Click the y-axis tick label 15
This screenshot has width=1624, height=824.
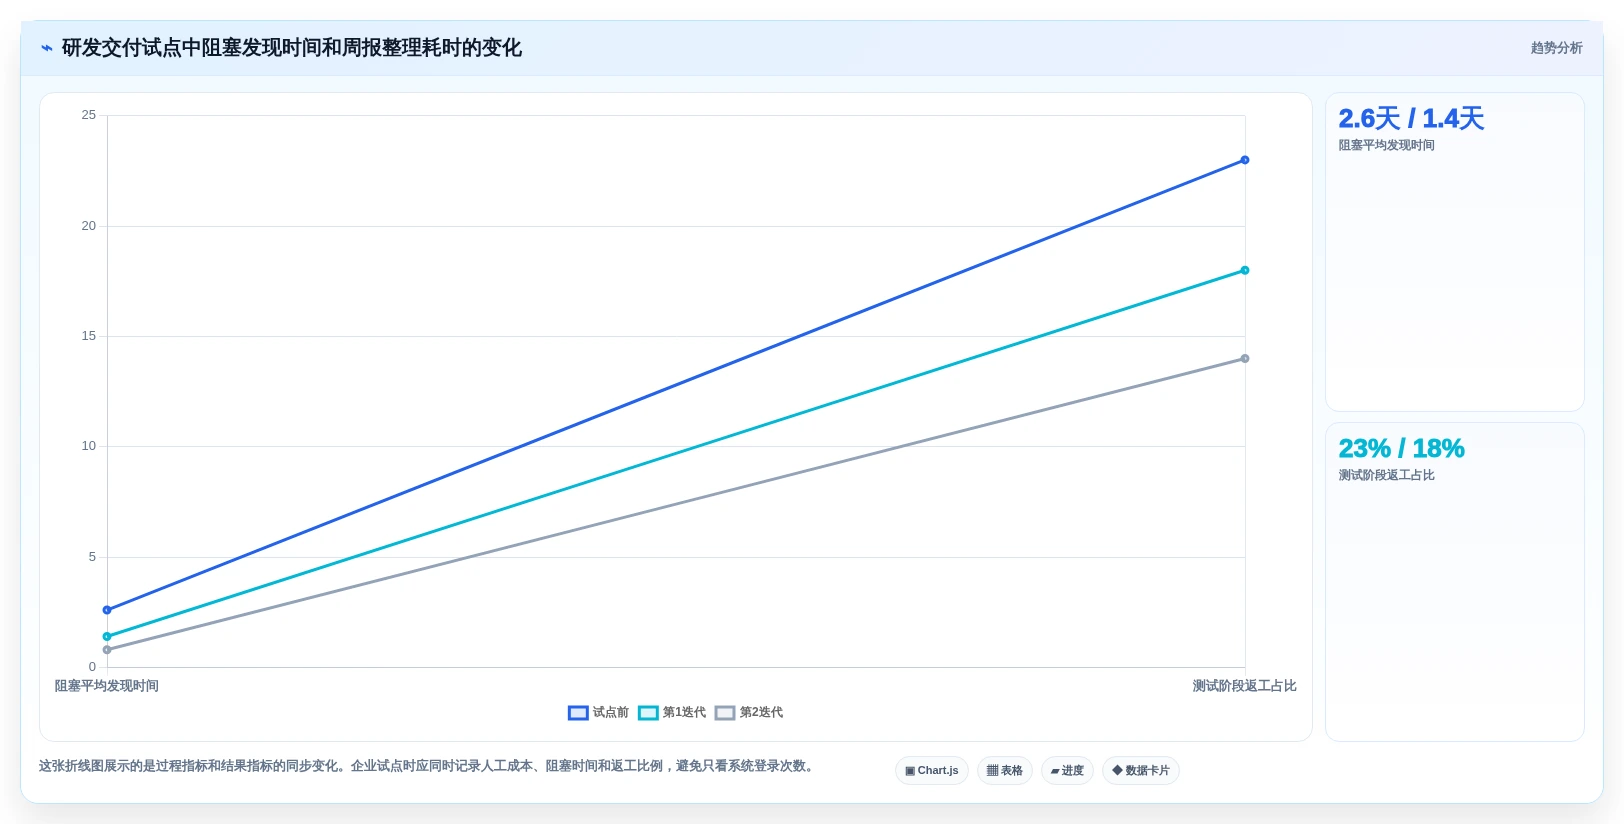point(89,336)
